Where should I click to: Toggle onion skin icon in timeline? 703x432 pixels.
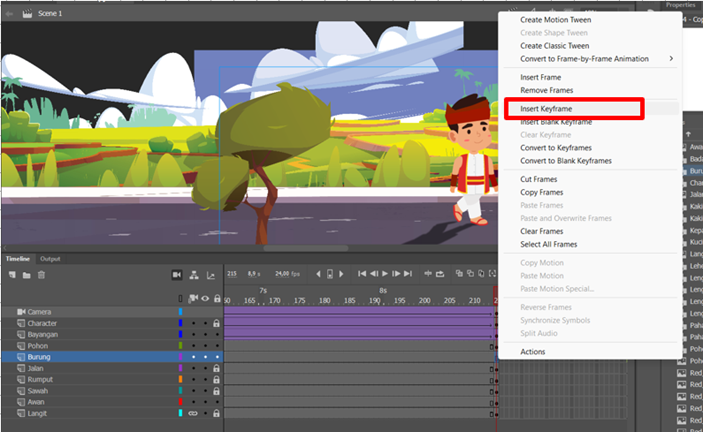459,273
